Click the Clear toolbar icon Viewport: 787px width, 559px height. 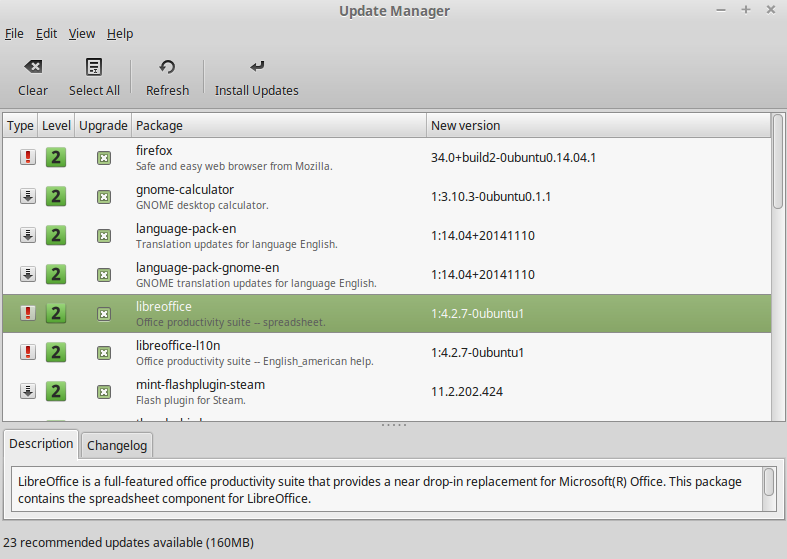[33, 67]
